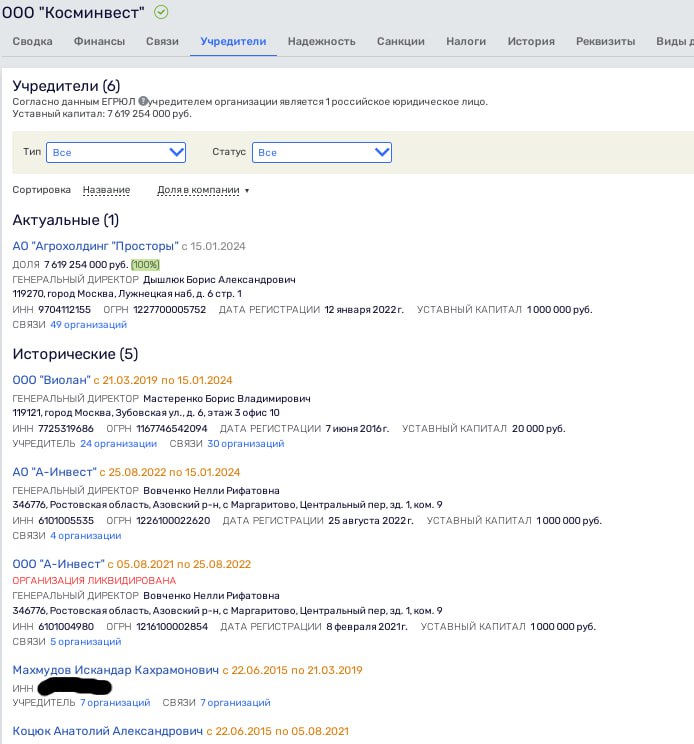Click the INN value 7725319686

pyautogui.click(x=66, y=428)
